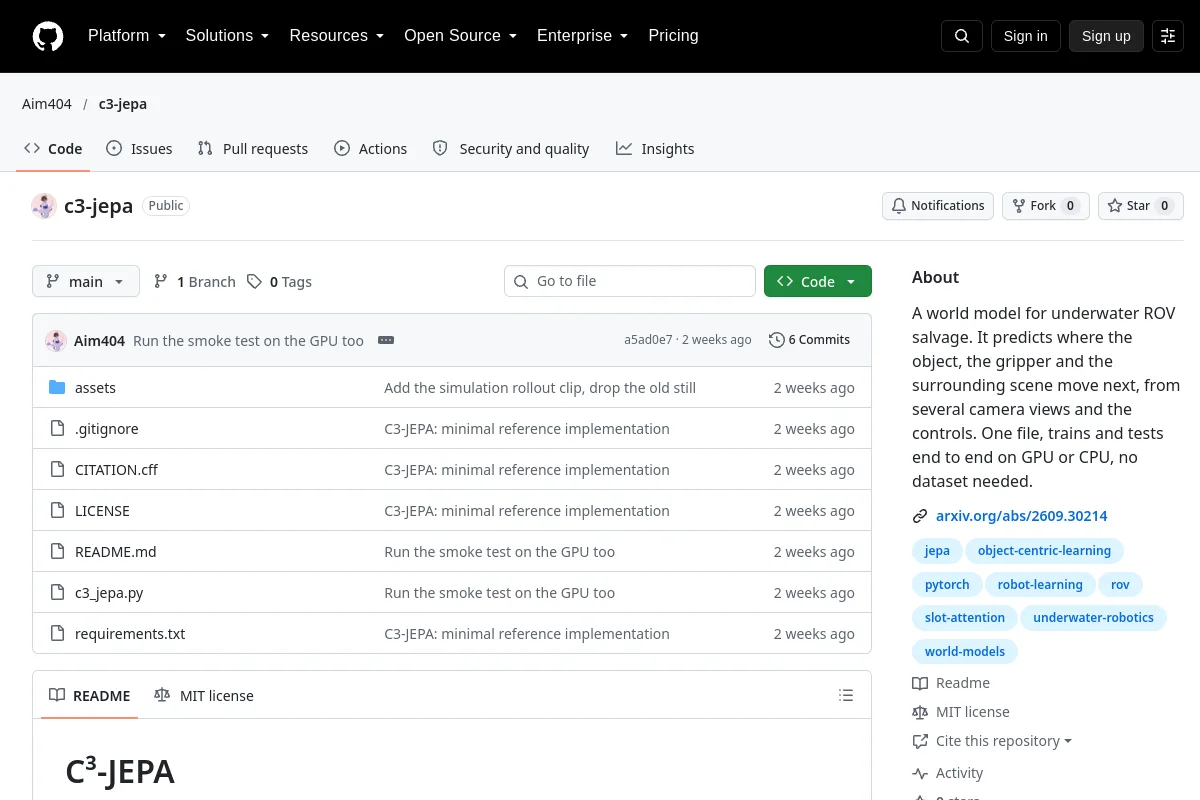1200x800 pixels.
Task: Expand the Enterprise menu
Action: coord(582,36)
